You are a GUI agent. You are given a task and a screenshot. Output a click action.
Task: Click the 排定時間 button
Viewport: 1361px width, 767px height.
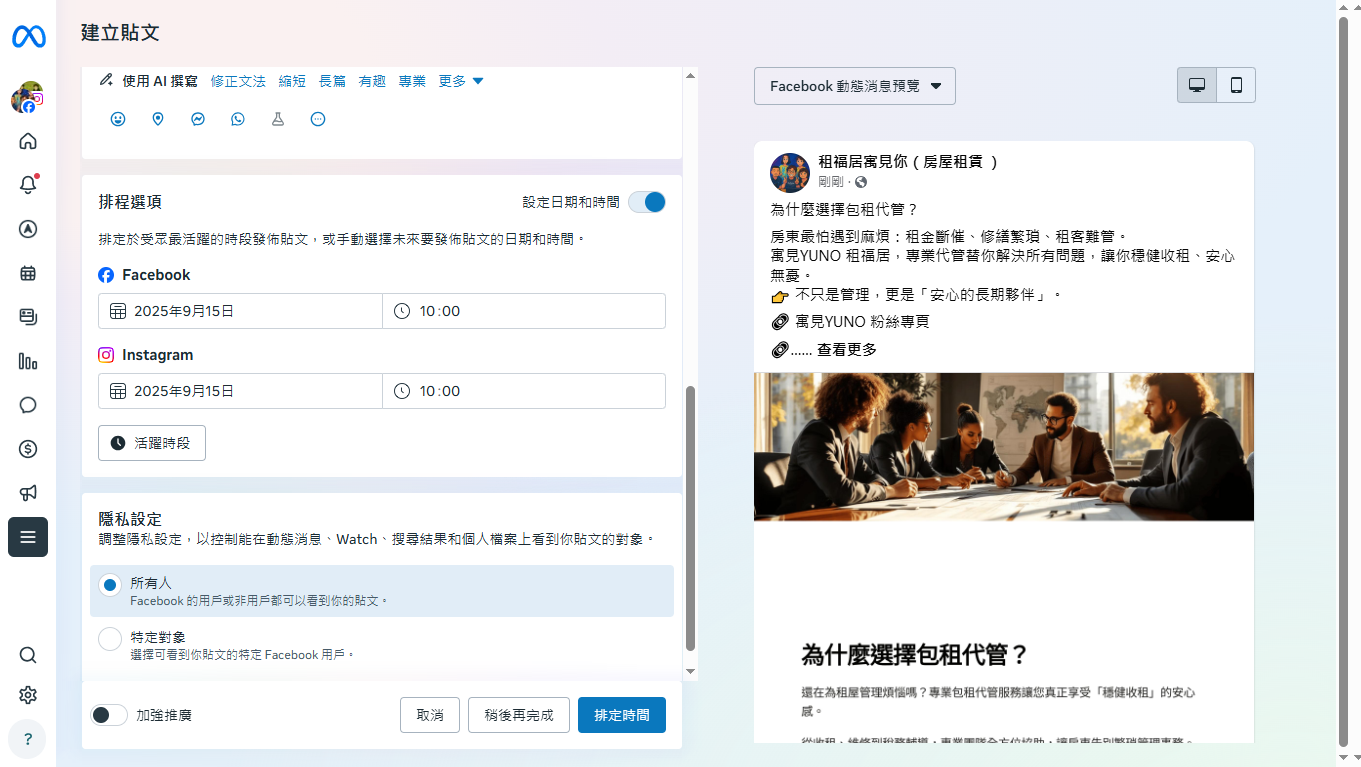point(621,715)
